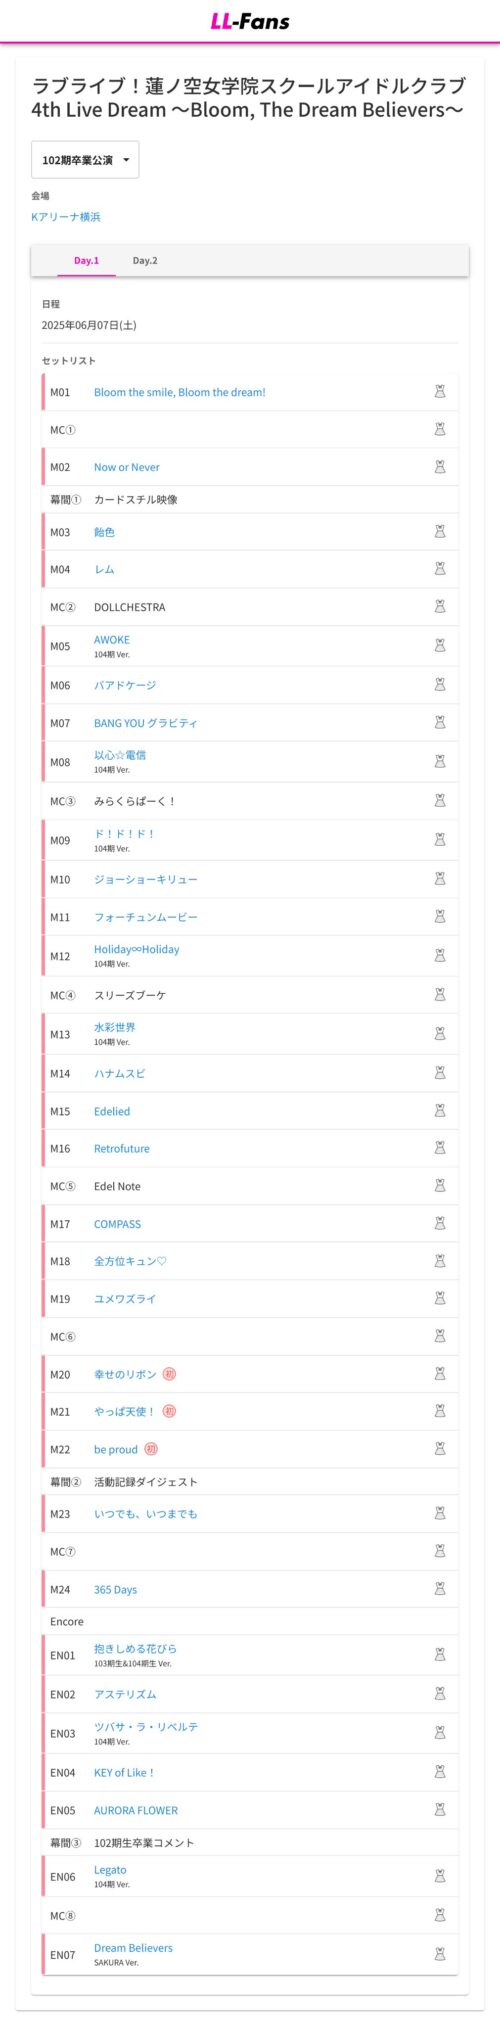Open the 102期卒業公演 dropdown

(x=85, y=160)
